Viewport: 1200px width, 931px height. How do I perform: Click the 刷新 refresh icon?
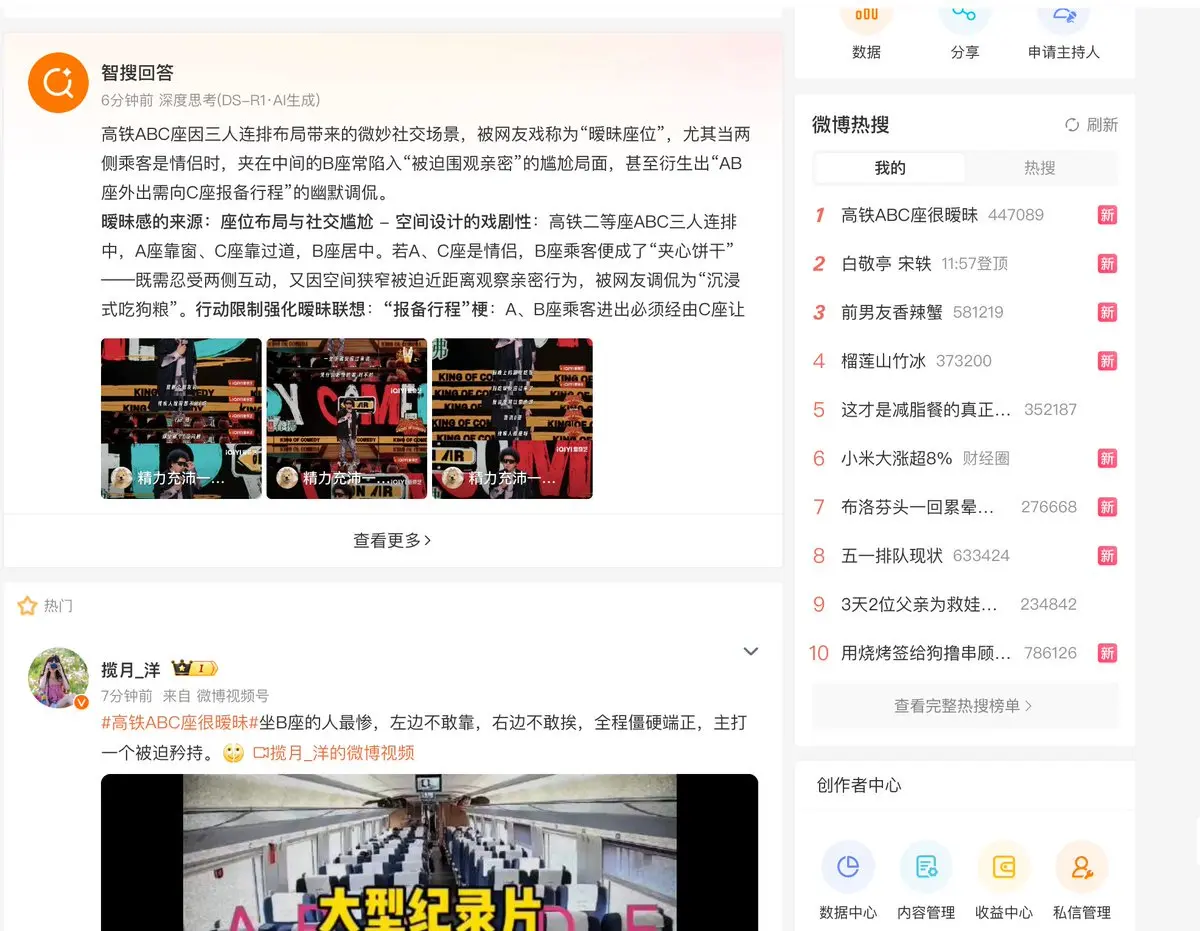click(x=1072, y=125)
